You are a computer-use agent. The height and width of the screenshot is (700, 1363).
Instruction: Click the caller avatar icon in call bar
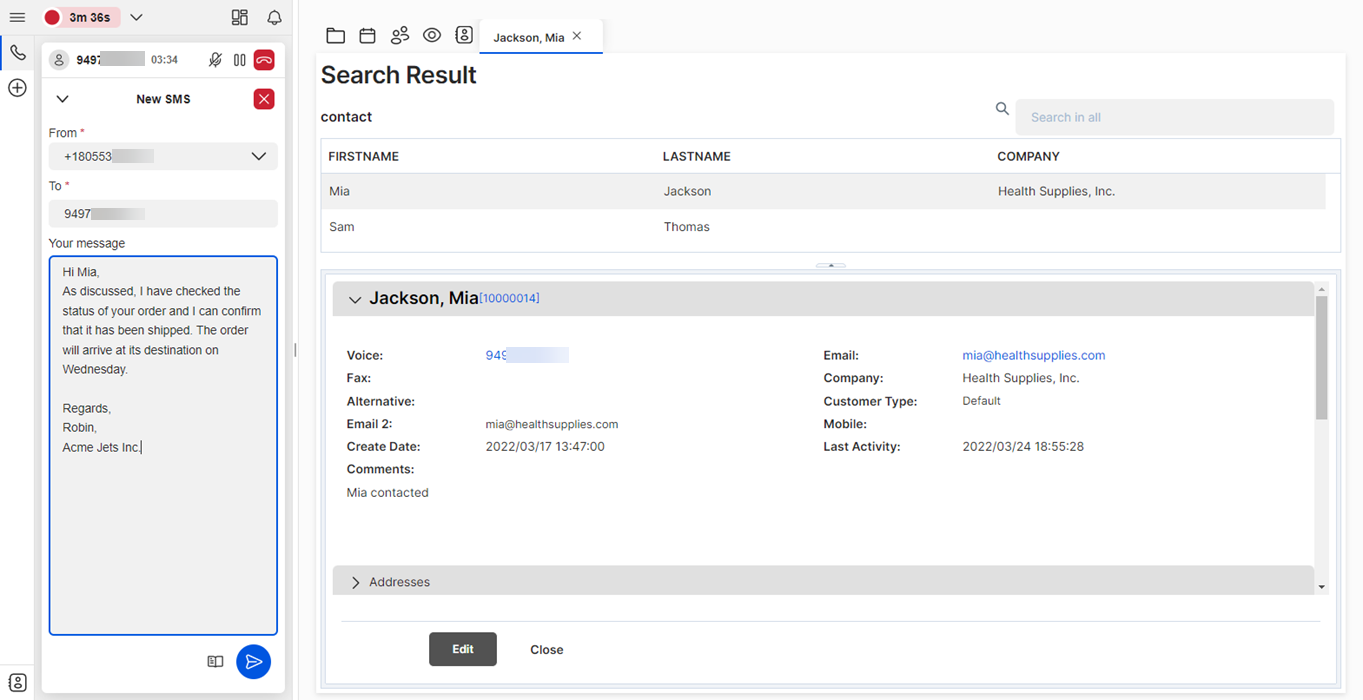(x=59, y=60)
